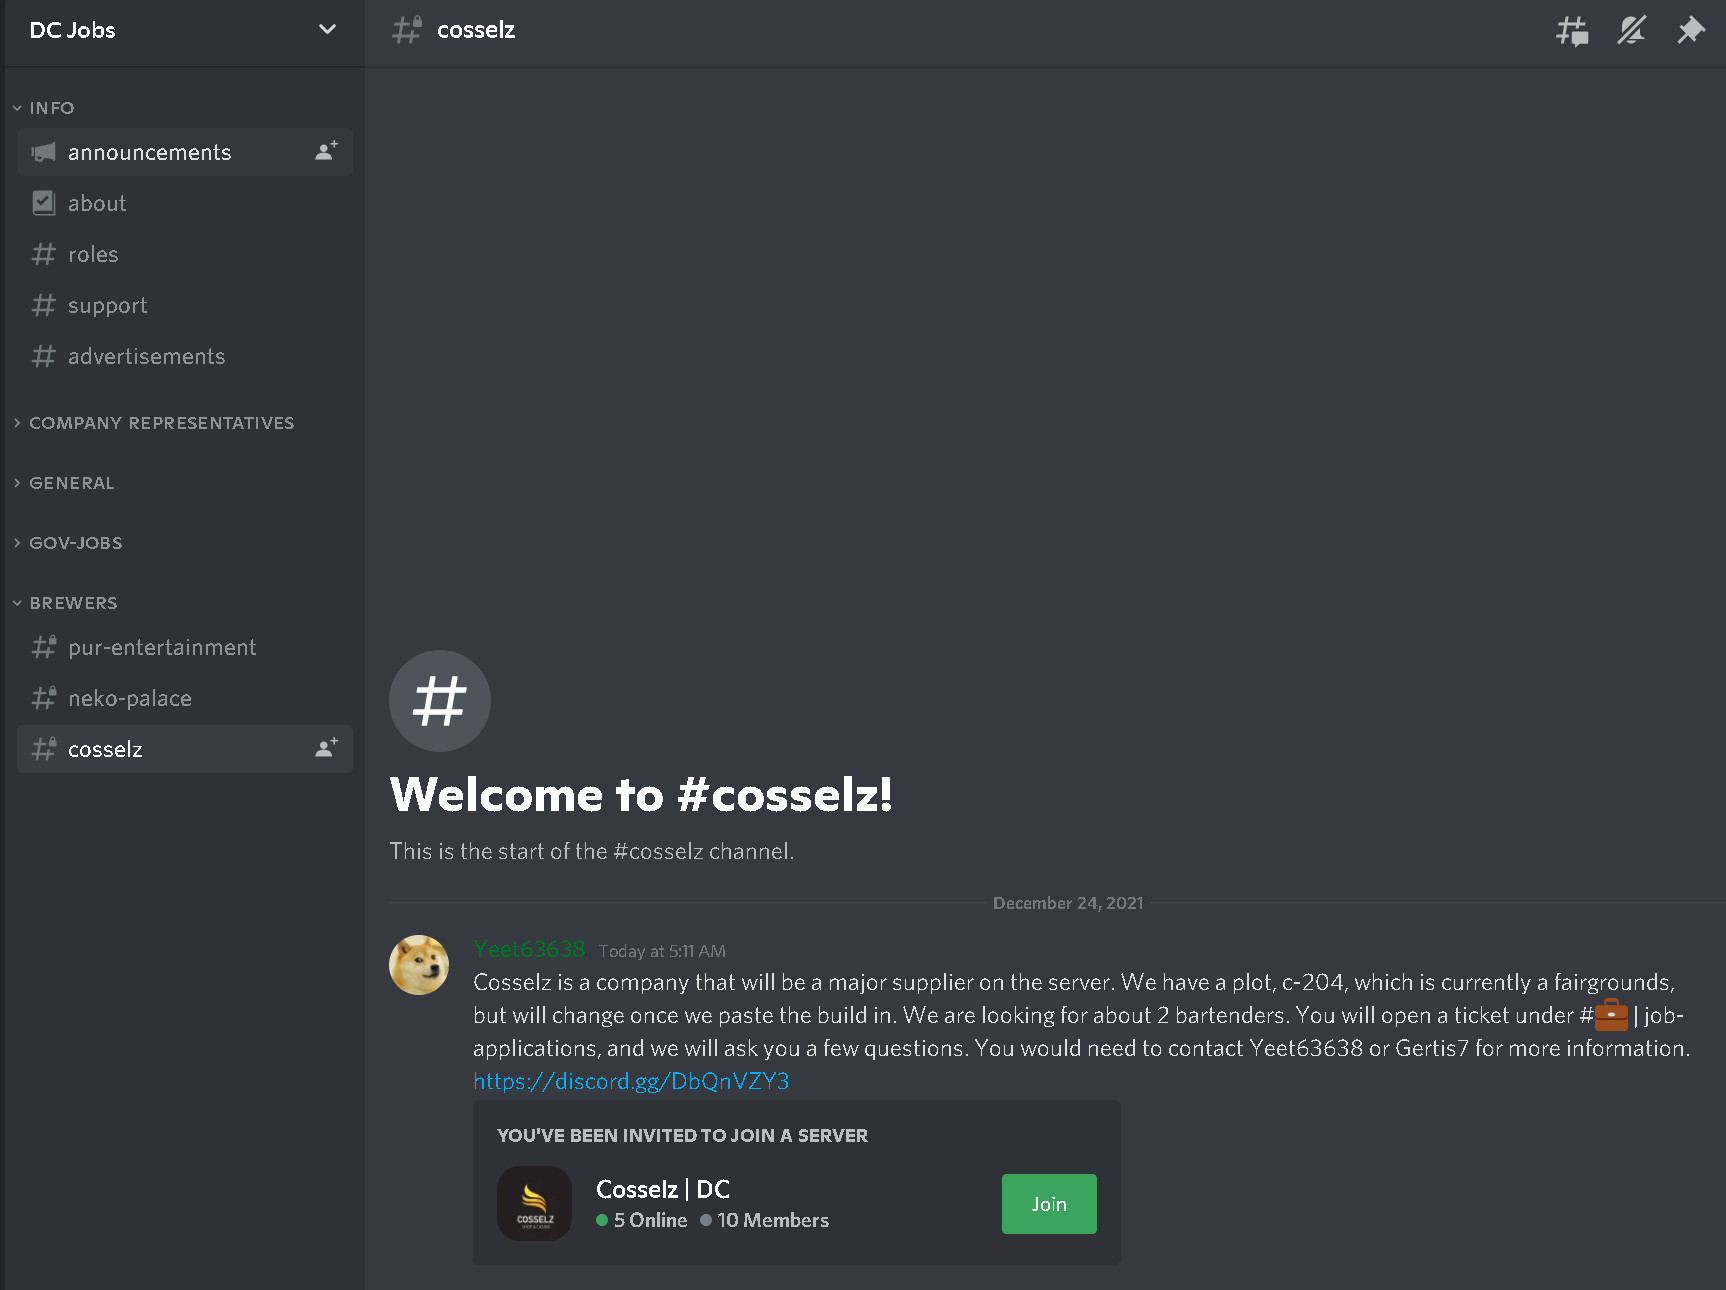Click the green Join button
Image resolution: width=1726 pixels, height=1290 pixels.
click(1049, 1204)
